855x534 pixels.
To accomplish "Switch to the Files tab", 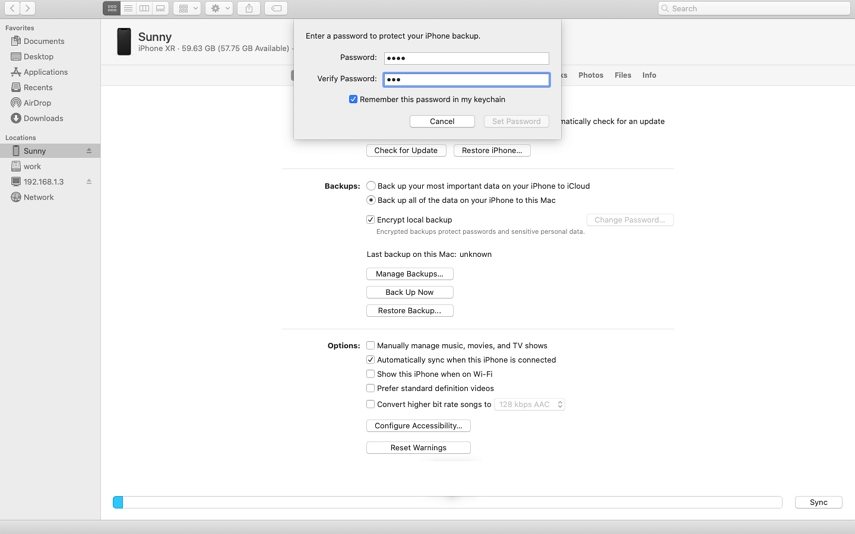I will click(623, 75).
